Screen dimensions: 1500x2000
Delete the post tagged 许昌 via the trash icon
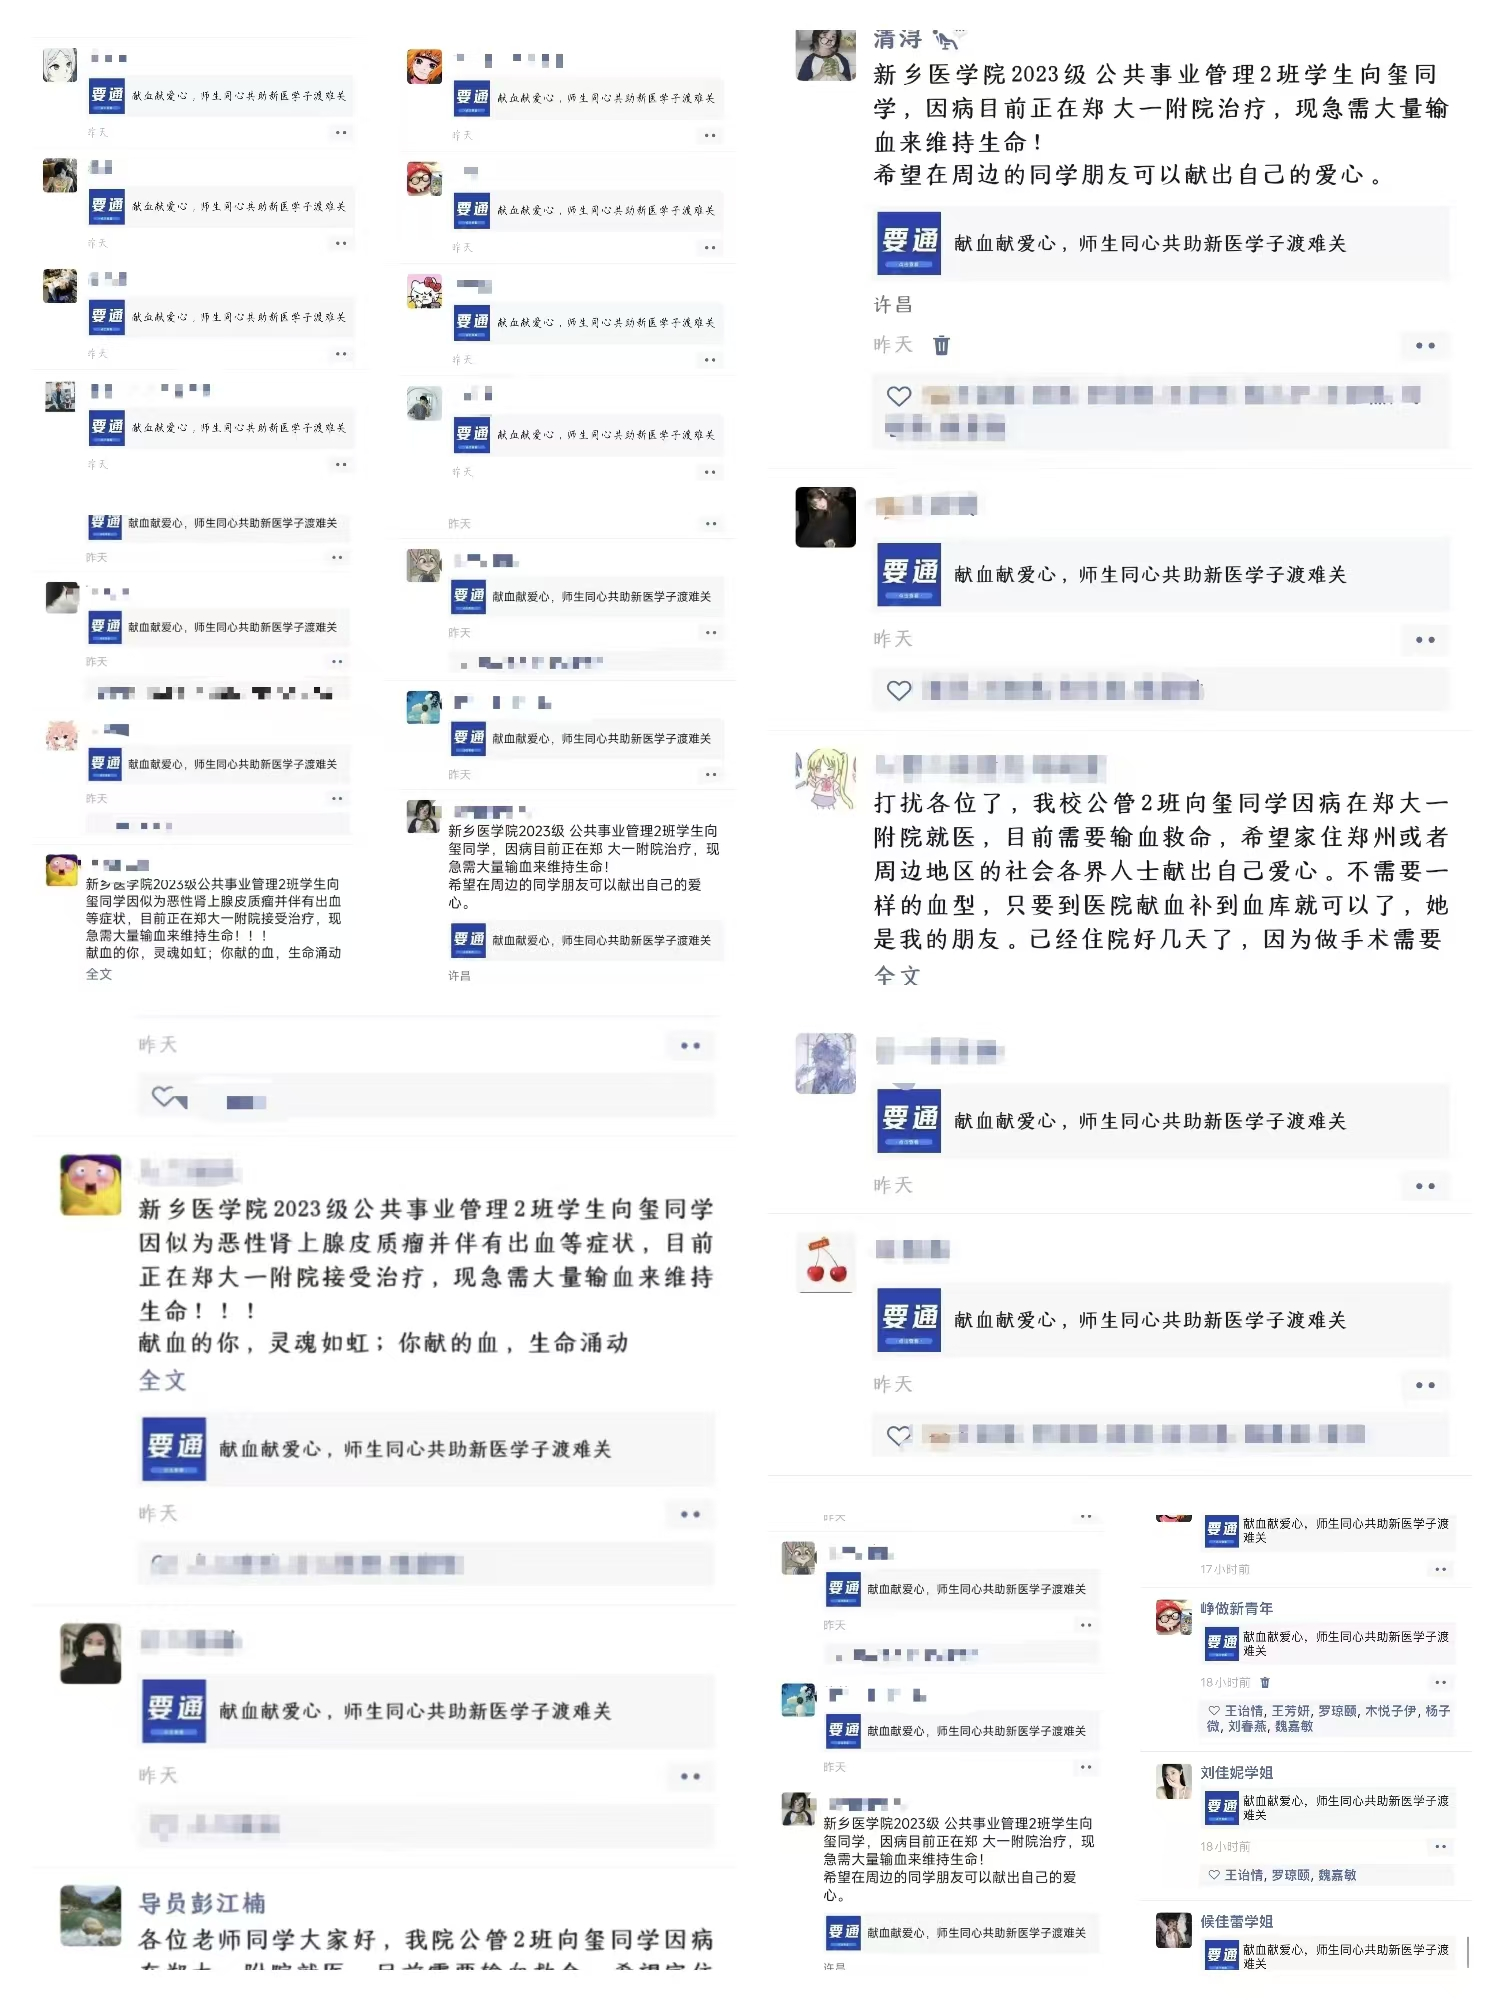click(x=941, y=345)
